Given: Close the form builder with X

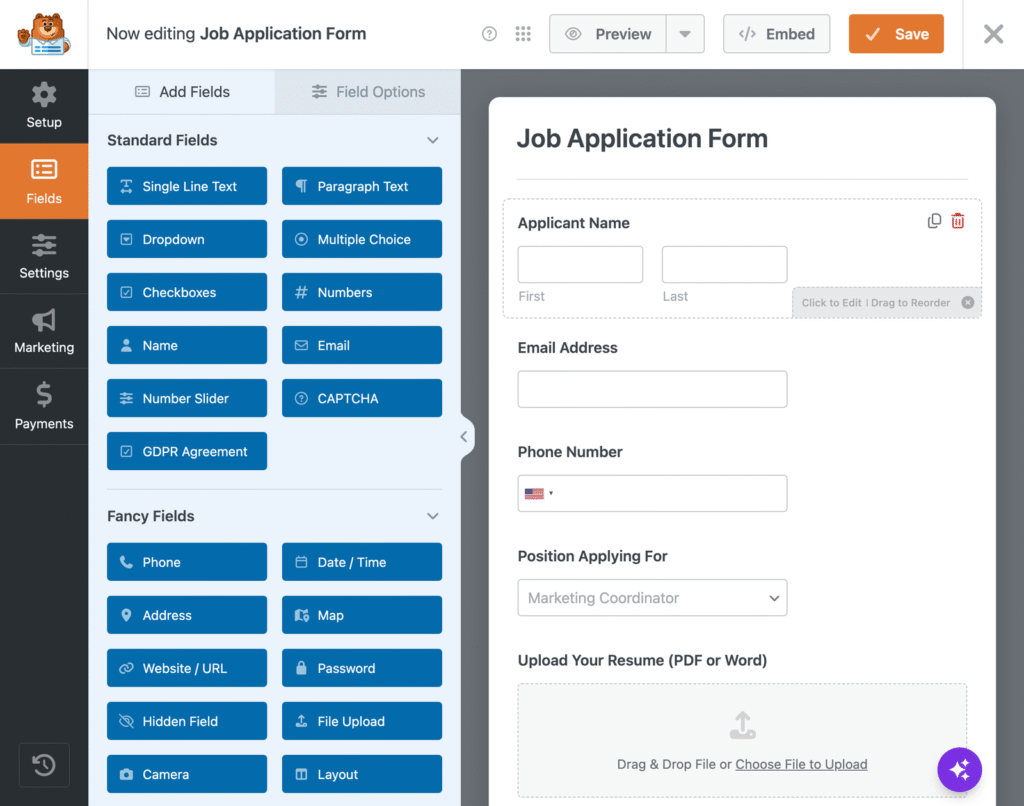Looking at the screenshot, I should [x=993, y=34].
